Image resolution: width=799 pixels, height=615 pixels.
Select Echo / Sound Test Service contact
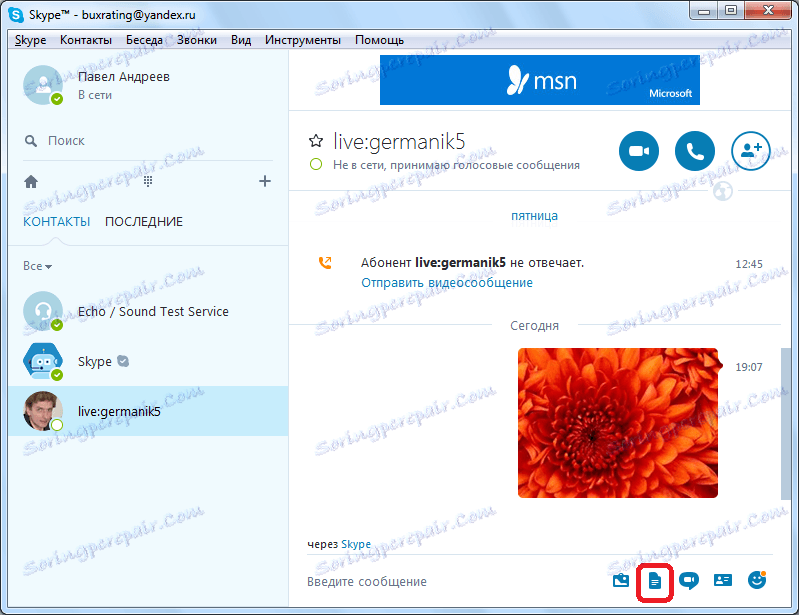(148, 311)
